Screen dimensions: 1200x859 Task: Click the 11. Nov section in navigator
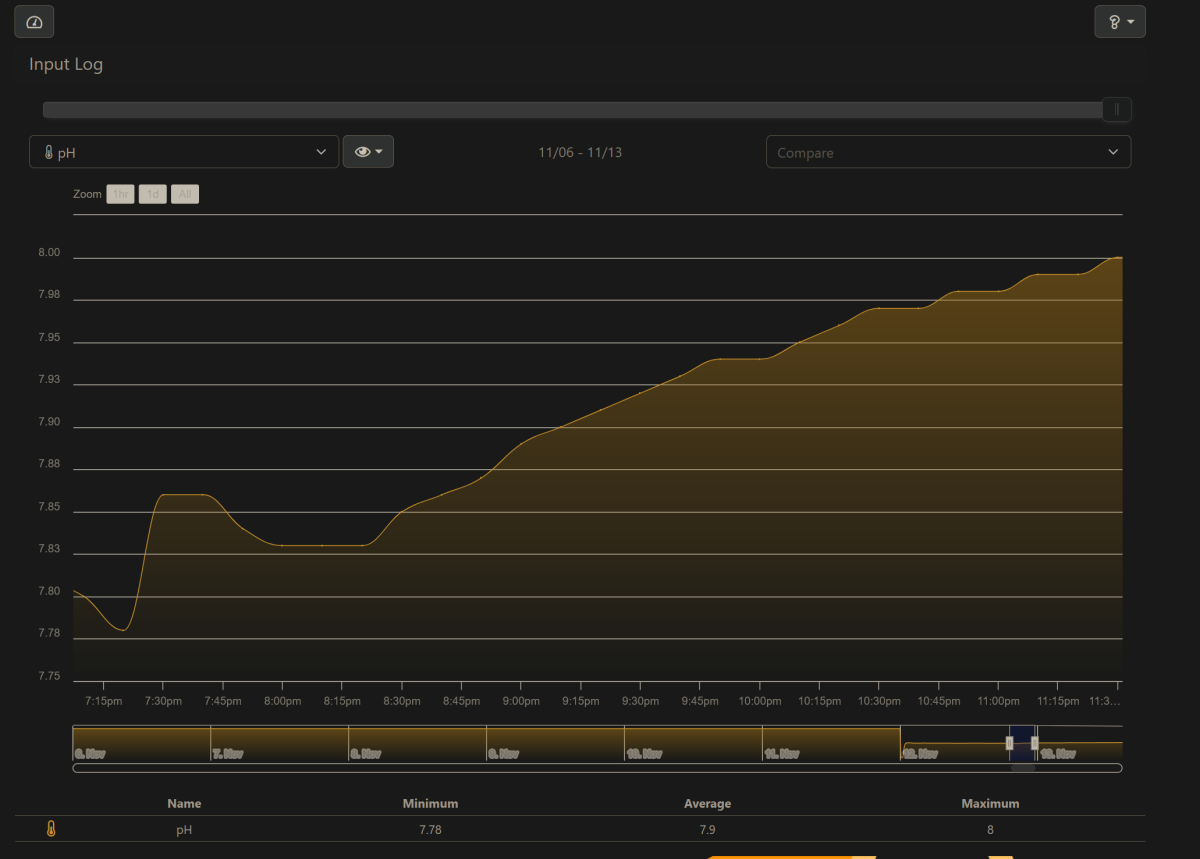click(782, 753)
